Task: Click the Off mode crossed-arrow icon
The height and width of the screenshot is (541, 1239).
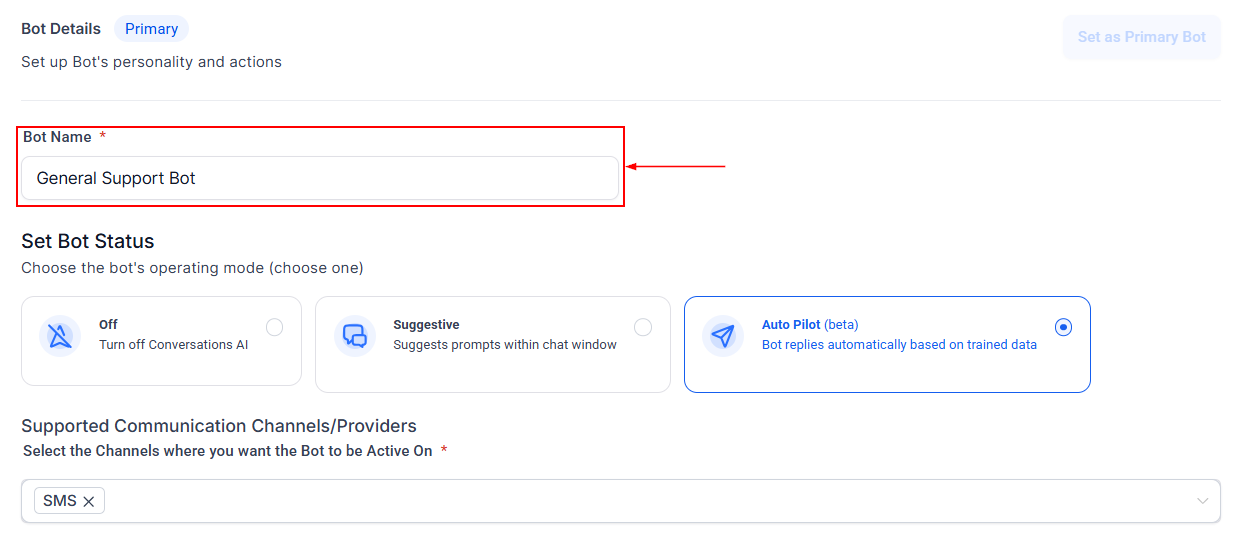Action: click(60, 336)
